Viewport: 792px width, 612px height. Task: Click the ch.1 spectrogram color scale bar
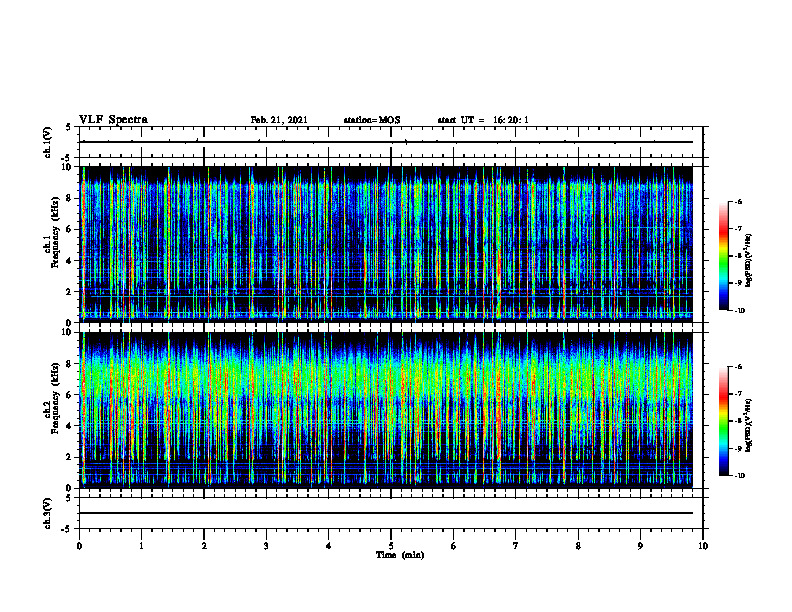tap(723, 256)
